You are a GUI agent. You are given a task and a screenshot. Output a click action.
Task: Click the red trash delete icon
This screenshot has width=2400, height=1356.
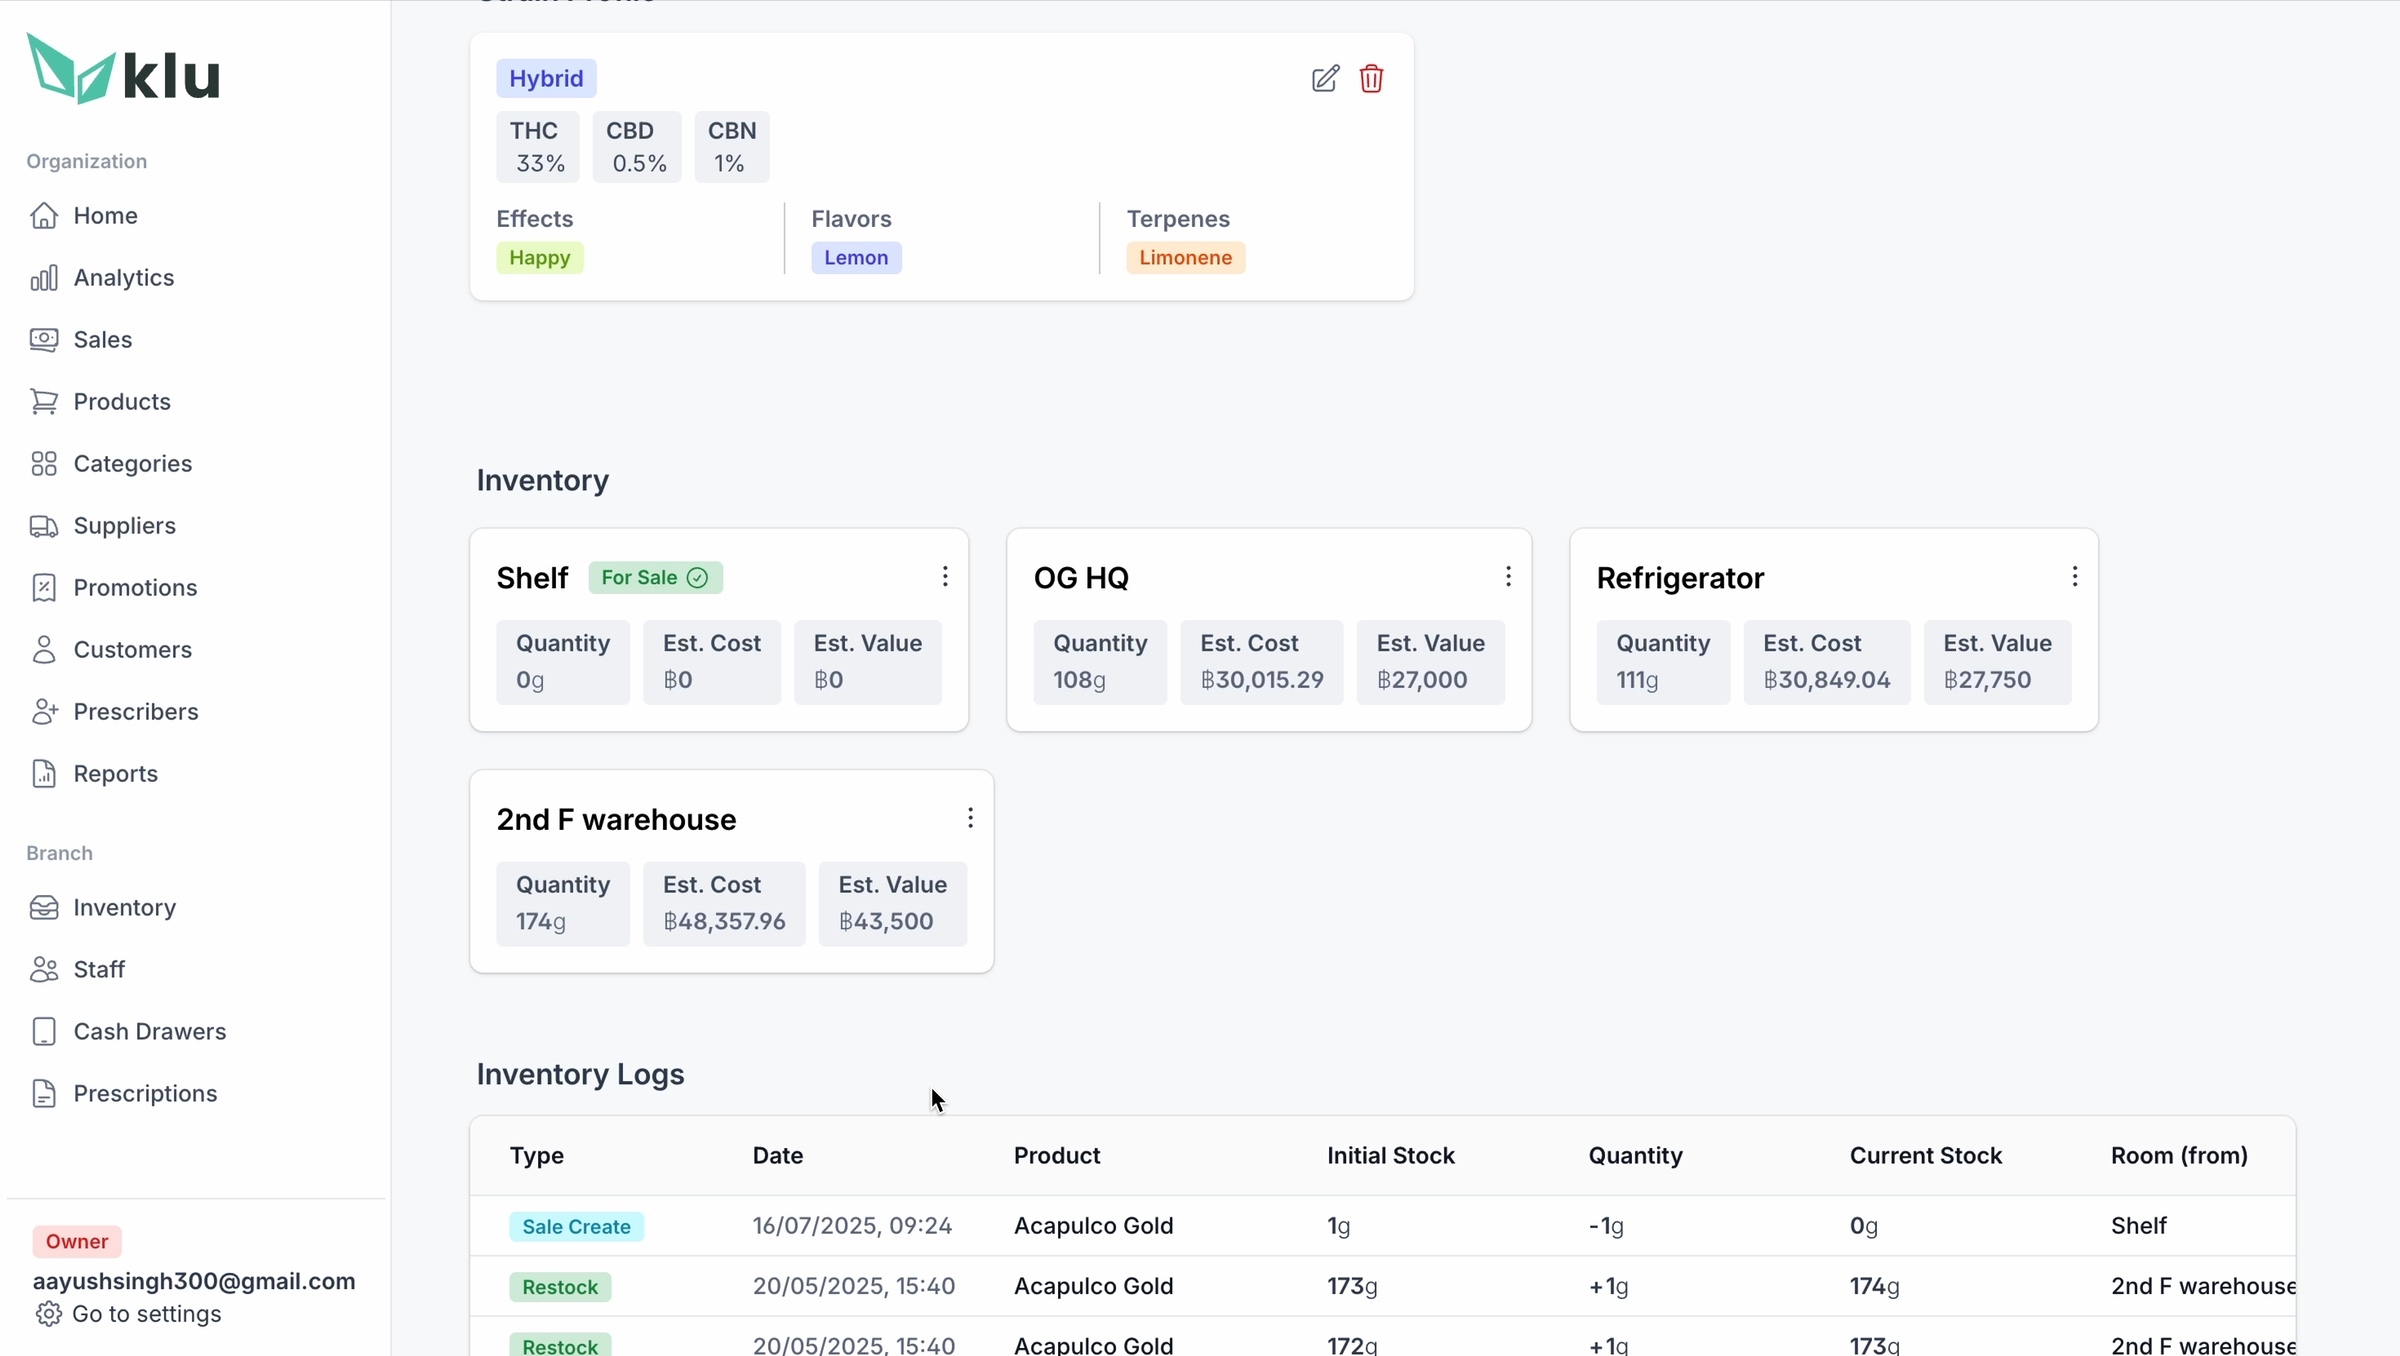tap(1371, 79)
